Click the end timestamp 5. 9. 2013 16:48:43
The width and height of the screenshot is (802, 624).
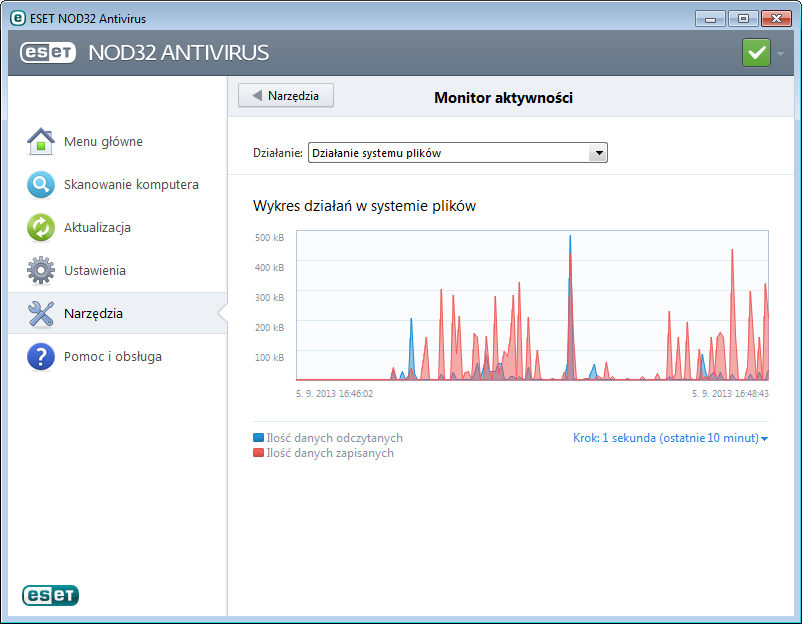[730, 394]
